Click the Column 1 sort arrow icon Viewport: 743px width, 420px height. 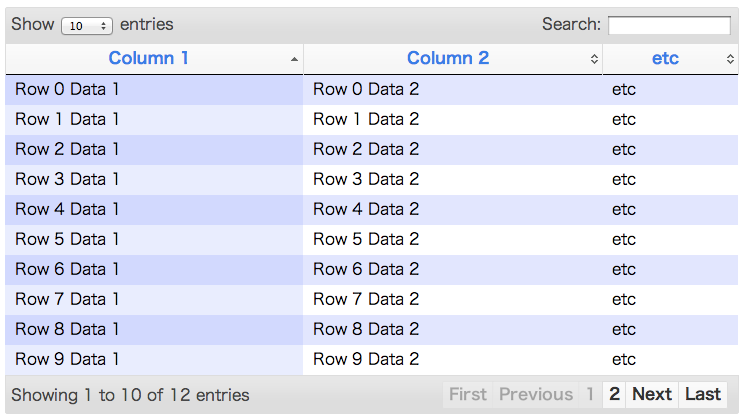coord(294,60)
